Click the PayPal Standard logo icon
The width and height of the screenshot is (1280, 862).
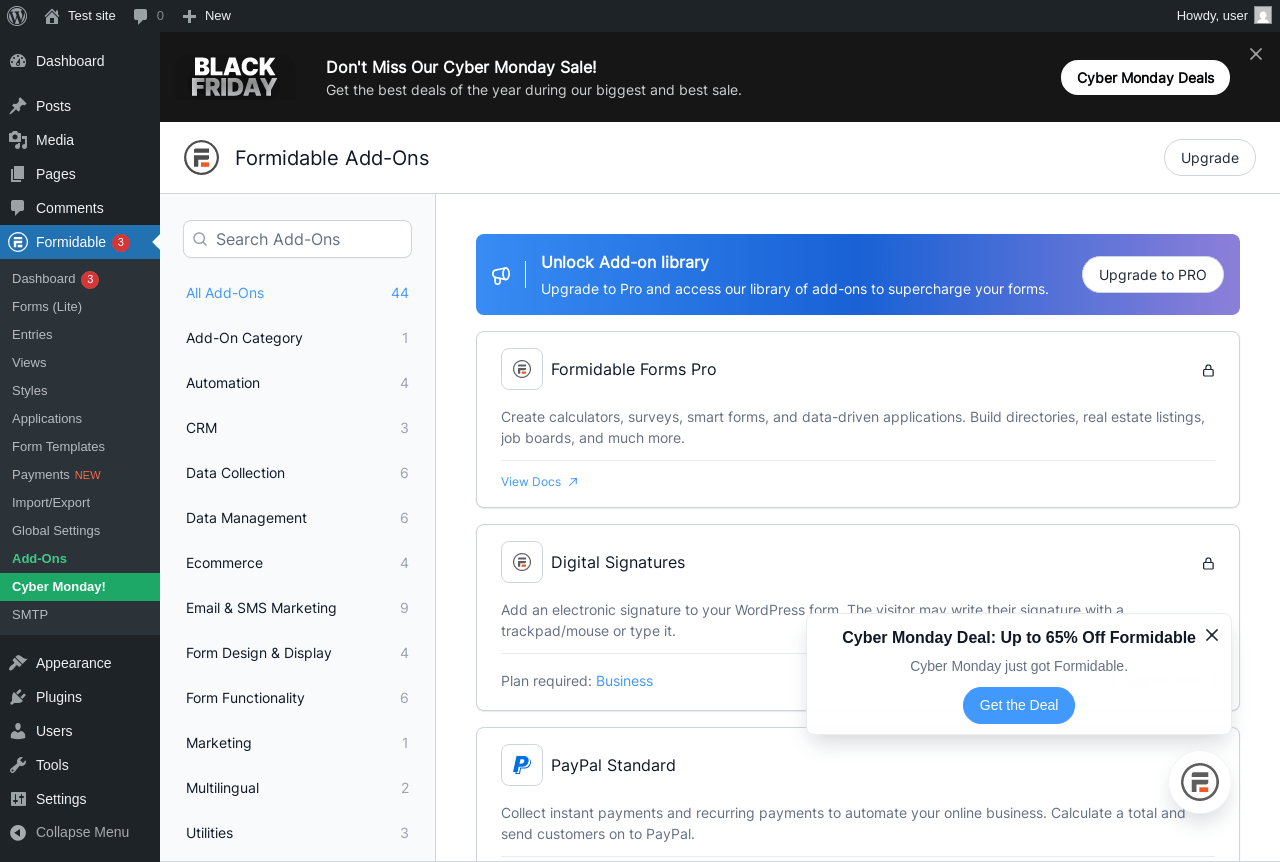click(522, 765)
